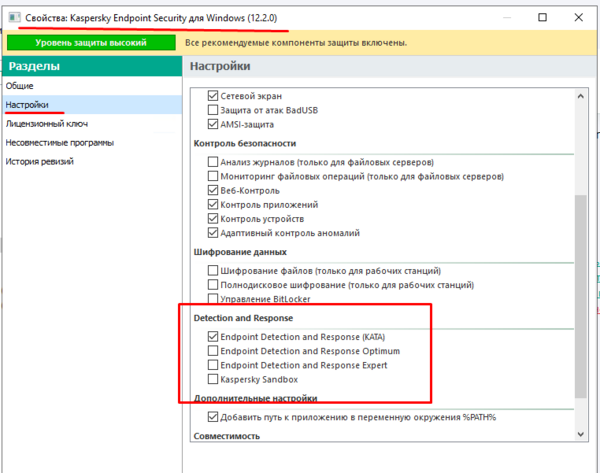Enable Шифрование файлов checkbox
The image size is (600, 473).
click(x=213, y=271)
